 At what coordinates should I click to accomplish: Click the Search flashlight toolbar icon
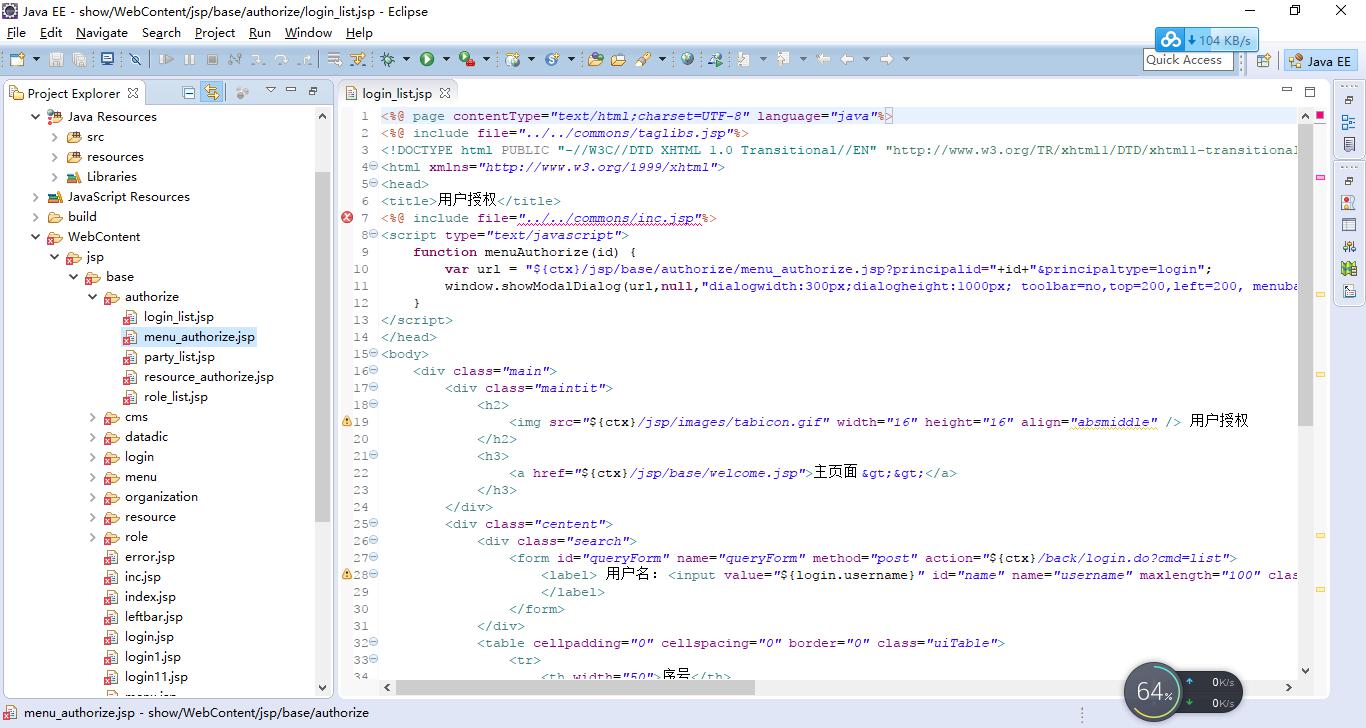(x=642, y=60)
